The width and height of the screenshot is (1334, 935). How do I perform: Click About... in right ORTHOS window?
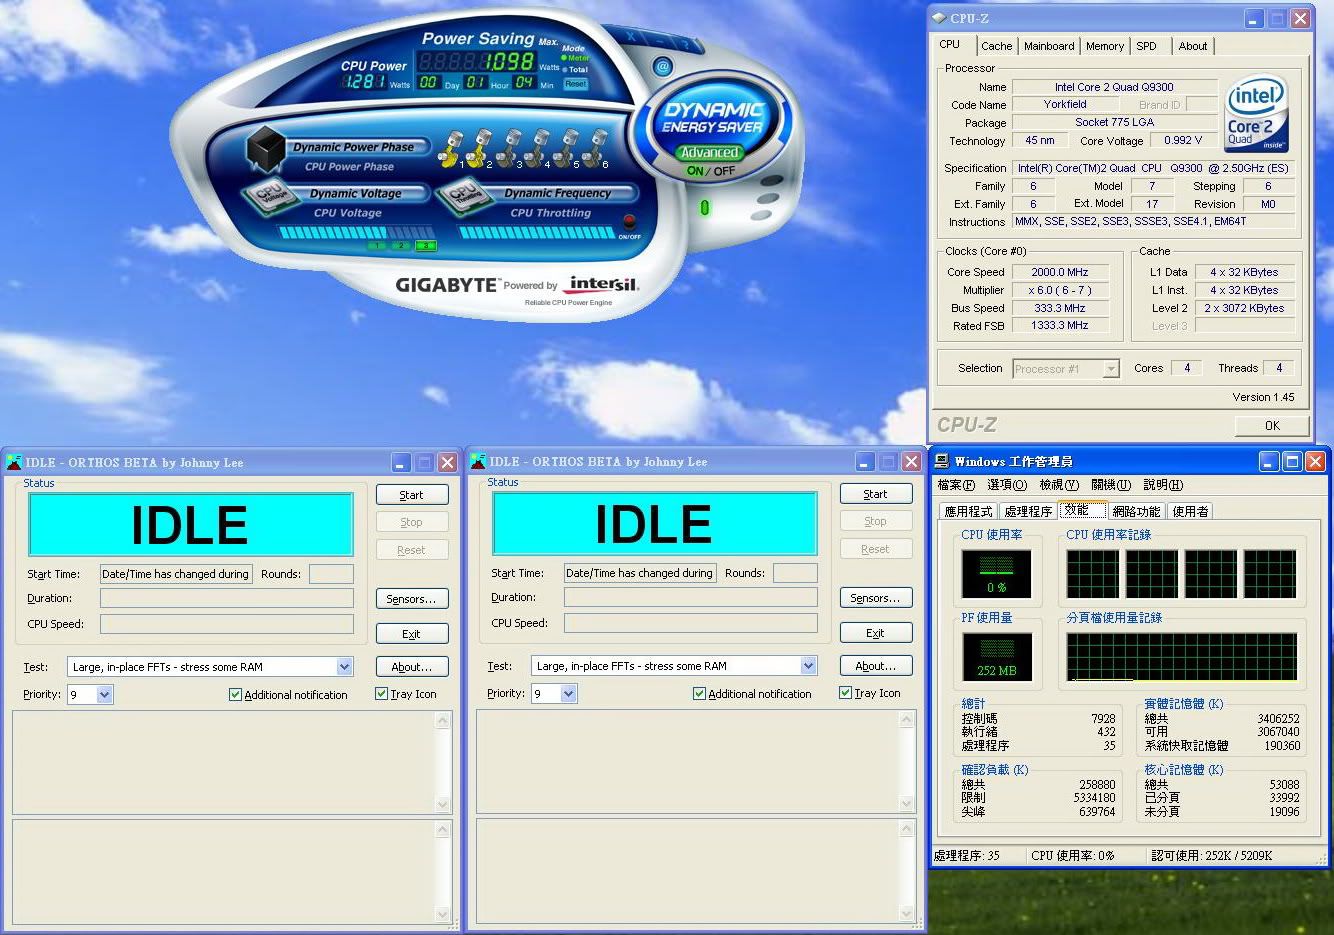[876, 666]
